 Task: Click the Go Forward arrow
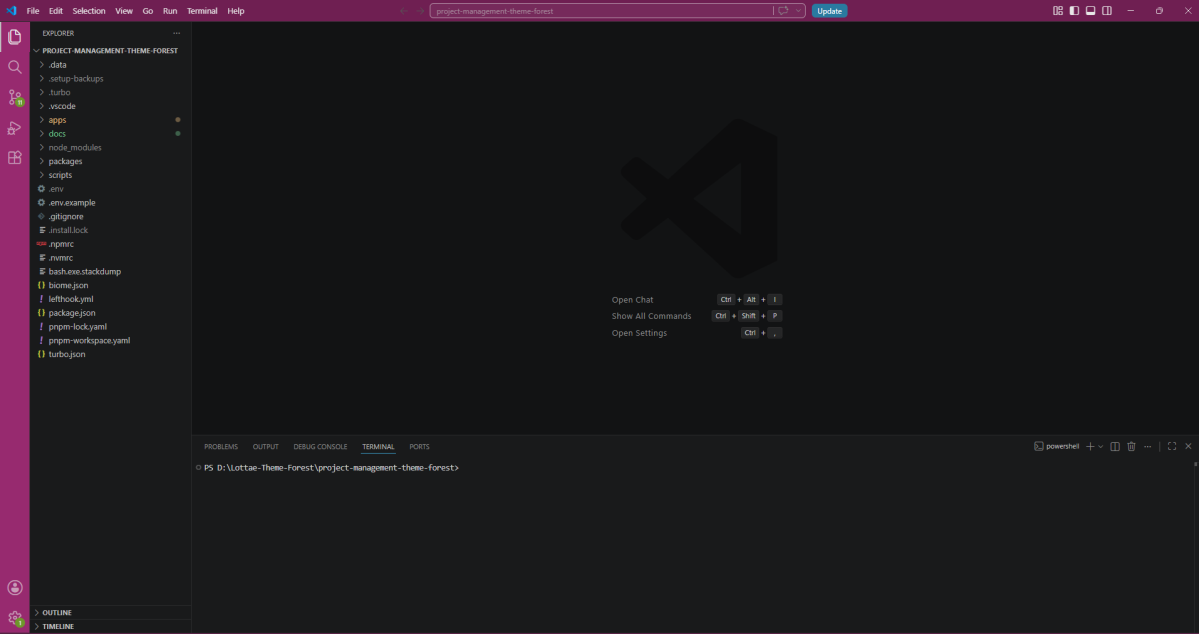pyautogui.click(x=420, y=11)
